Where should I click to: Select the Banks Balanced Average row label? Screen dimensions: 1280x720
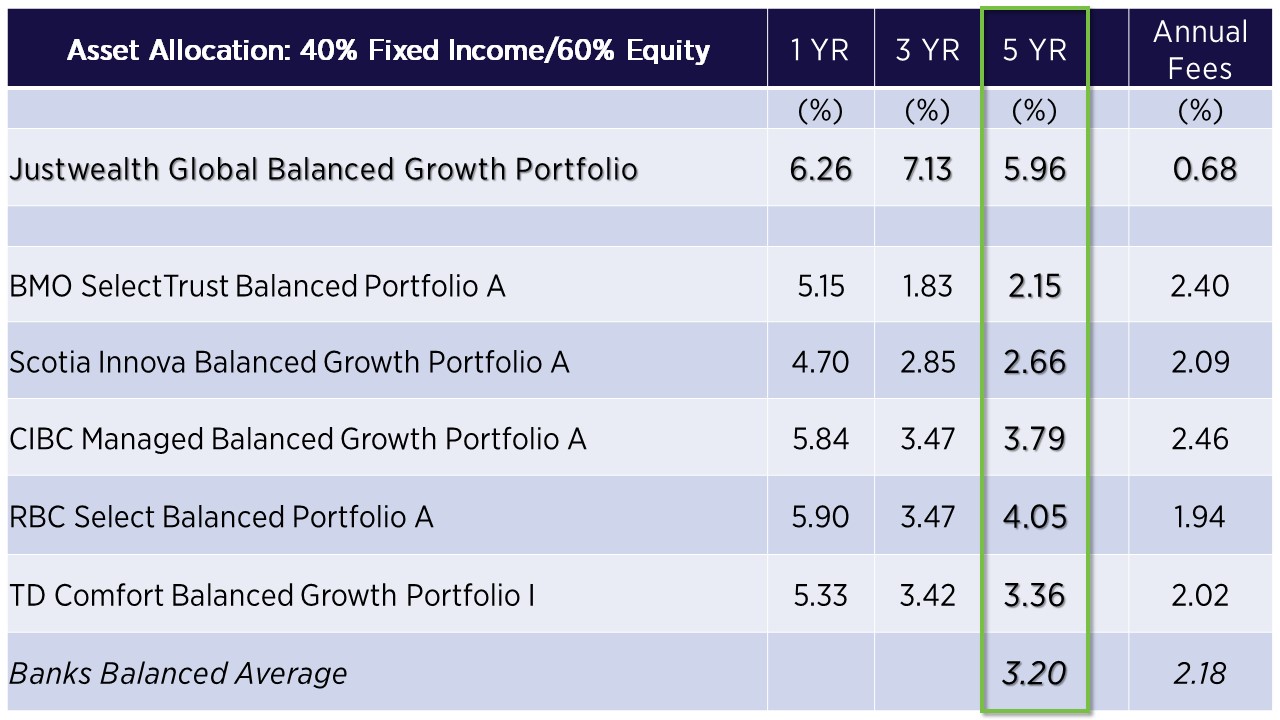click(x=178, y=674)
